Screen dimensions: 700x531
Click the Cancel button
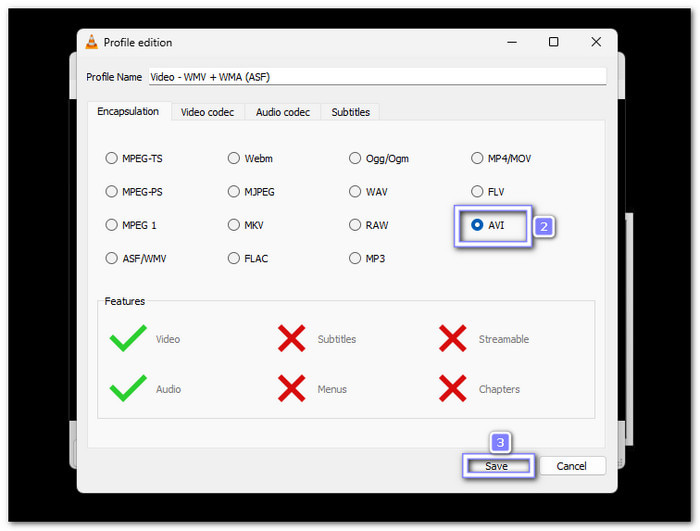click(x=572, y=466)
